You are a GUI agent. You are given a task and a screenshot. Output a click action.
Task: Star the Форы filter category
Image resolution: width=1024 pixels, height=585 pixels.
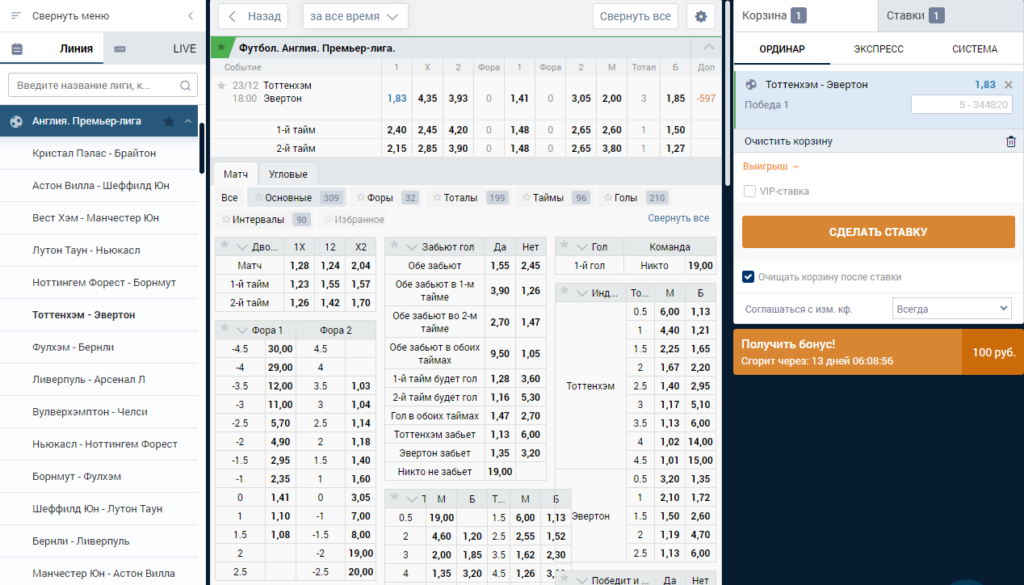pyautogui.click(x=360, y=198)
